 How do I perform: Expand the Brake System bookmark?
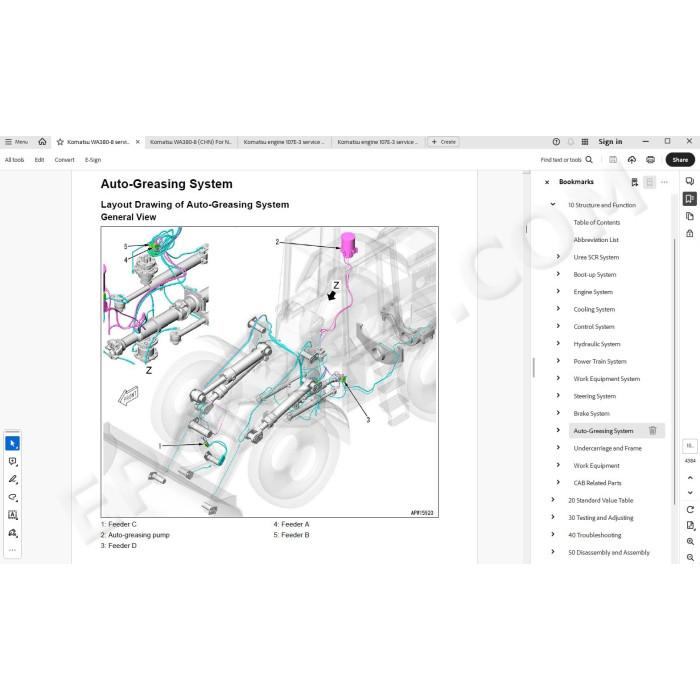tap(558, 413)
